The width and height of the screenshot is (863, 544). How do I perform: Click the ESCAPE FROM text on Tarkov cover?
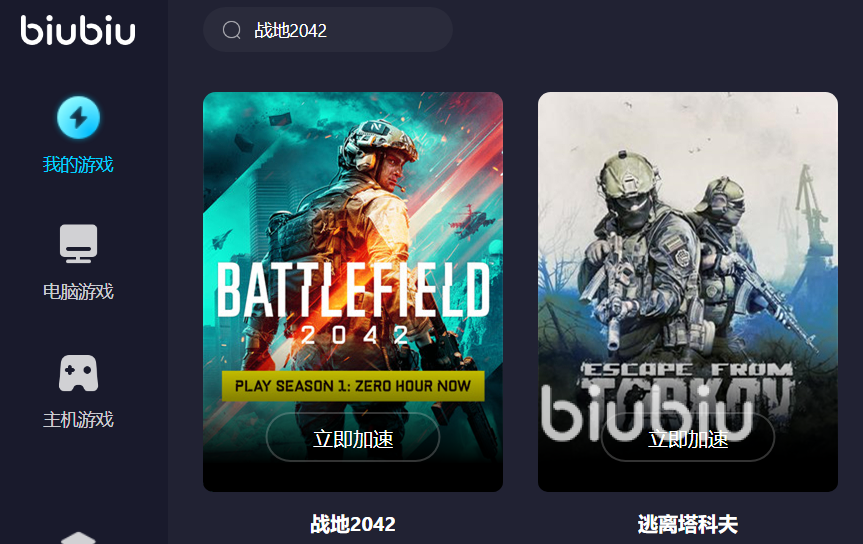[687, 369]
